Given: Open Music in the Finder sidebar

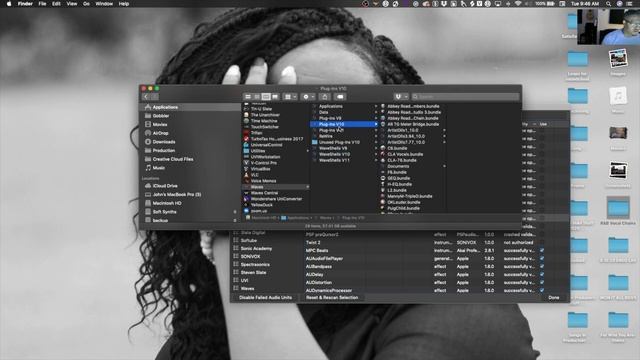Looking at the screenshot, I should point(158,168).
